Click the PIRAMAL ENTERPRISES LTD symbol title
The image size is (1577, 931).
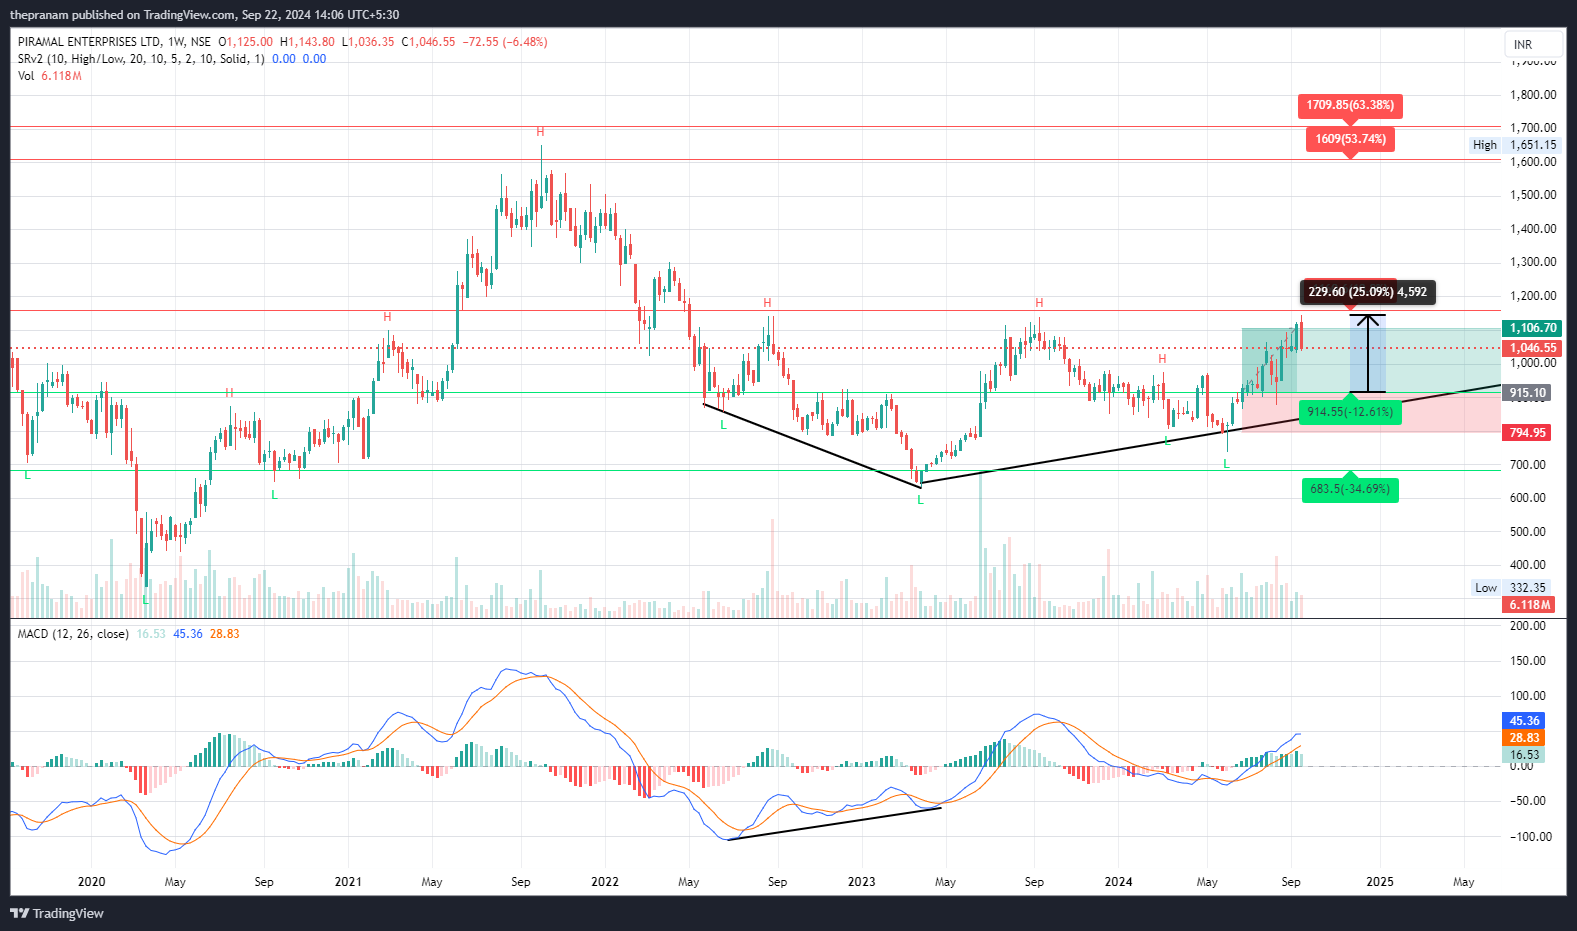click(x=89, y=42)
